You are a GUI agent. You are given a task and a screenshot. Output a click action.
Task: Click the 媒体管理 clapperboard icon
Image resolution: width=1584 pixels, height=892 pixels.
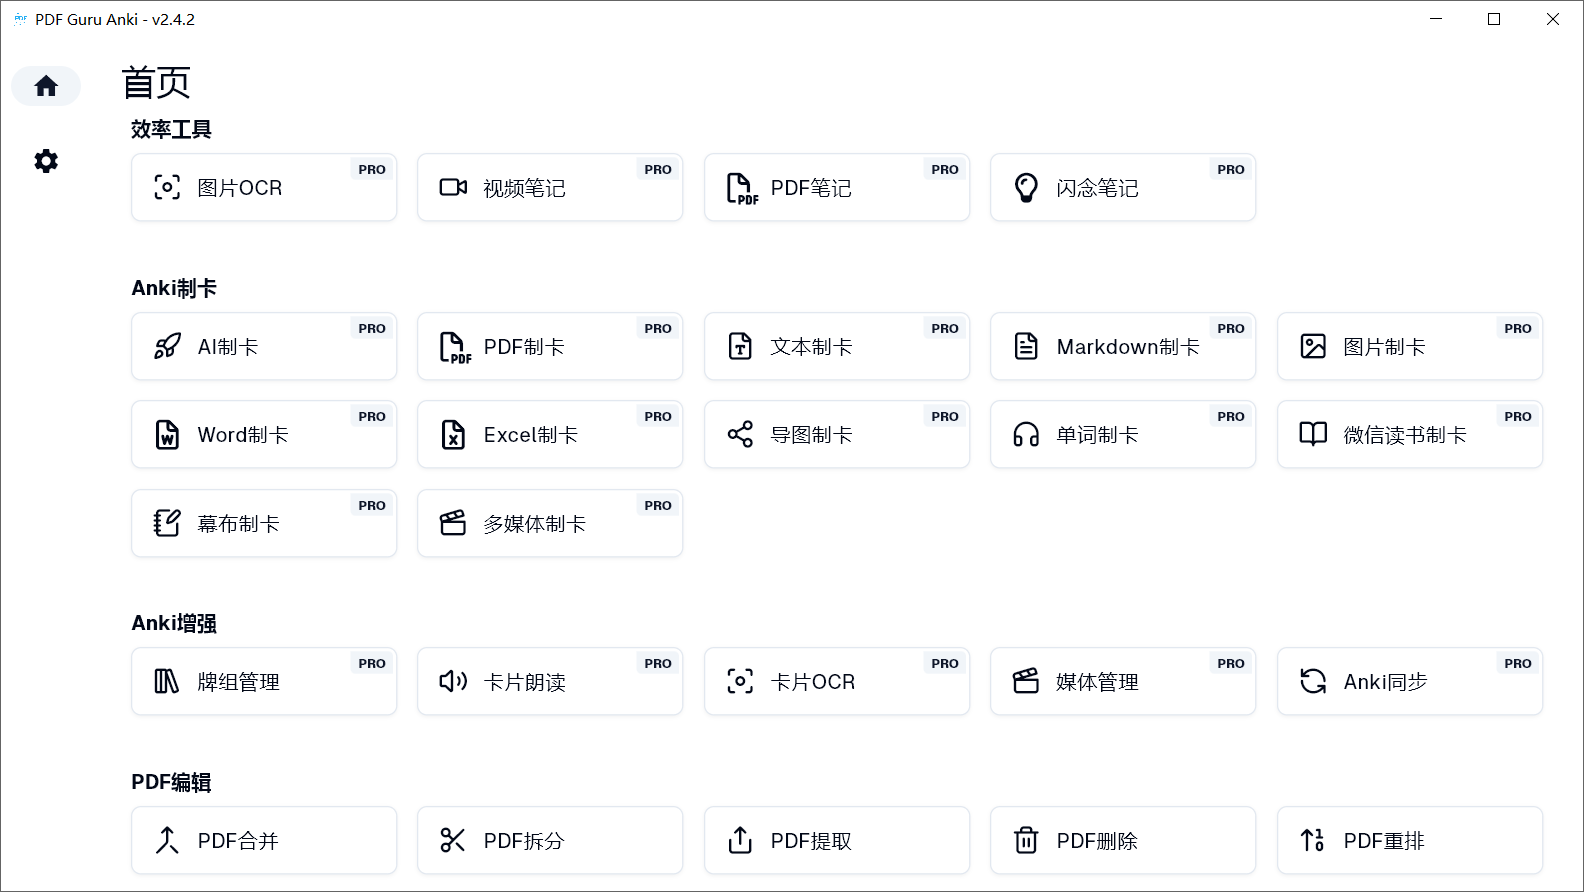pos(1026,681)
